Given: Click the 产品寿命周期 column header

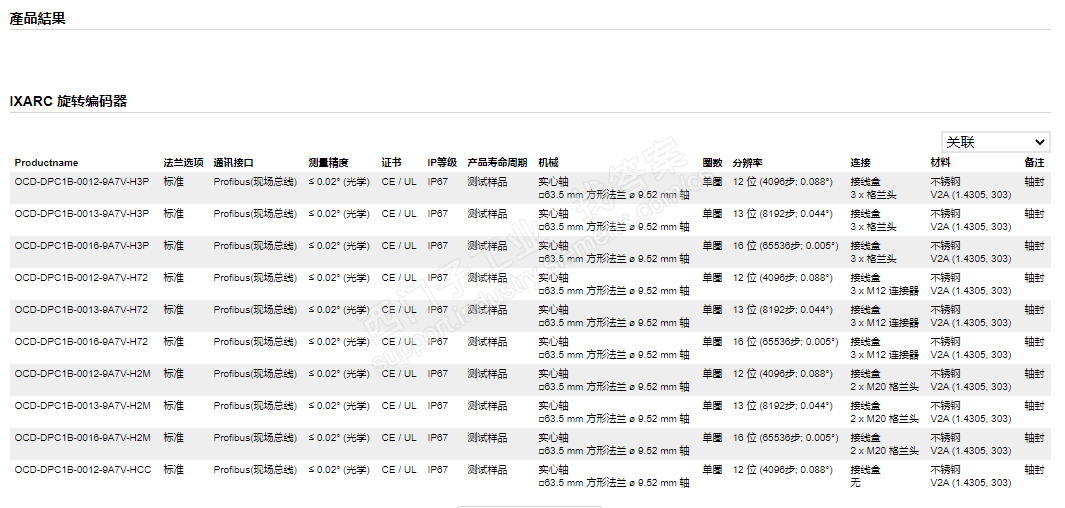Looking at the screenshot, I should [497, 163].
